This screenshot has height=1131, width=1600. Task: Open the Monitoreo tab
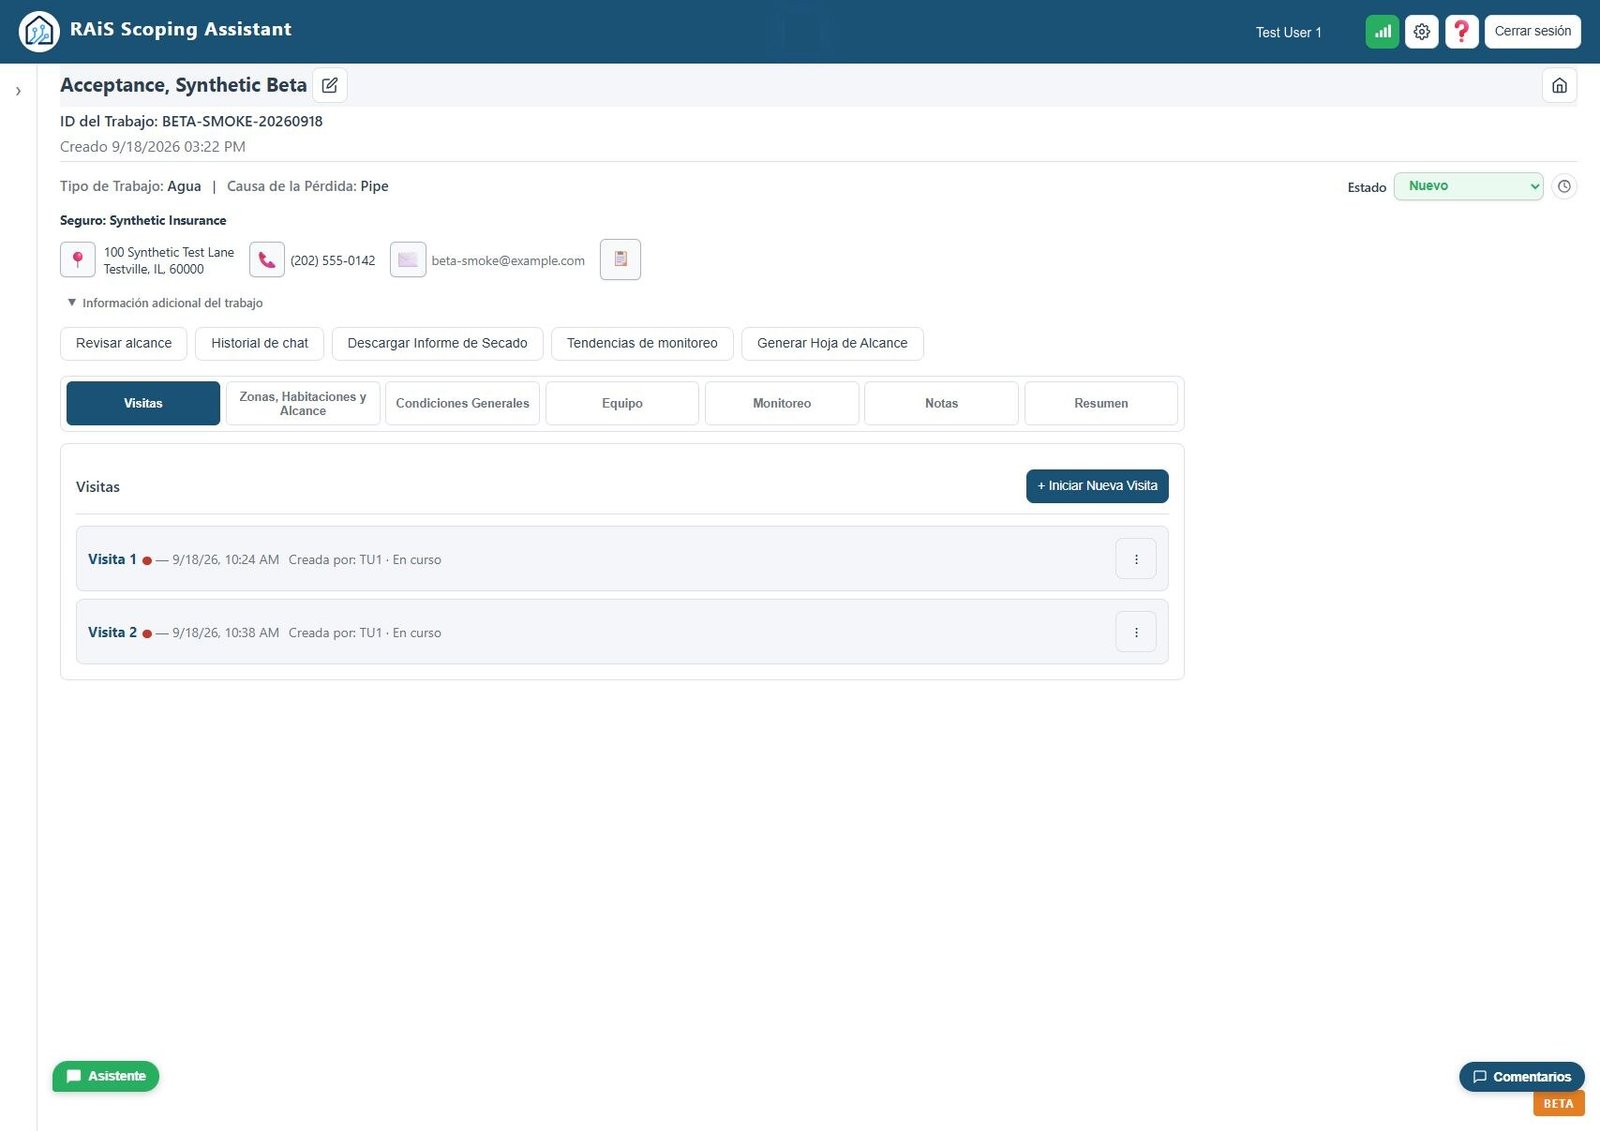(782, 403)
